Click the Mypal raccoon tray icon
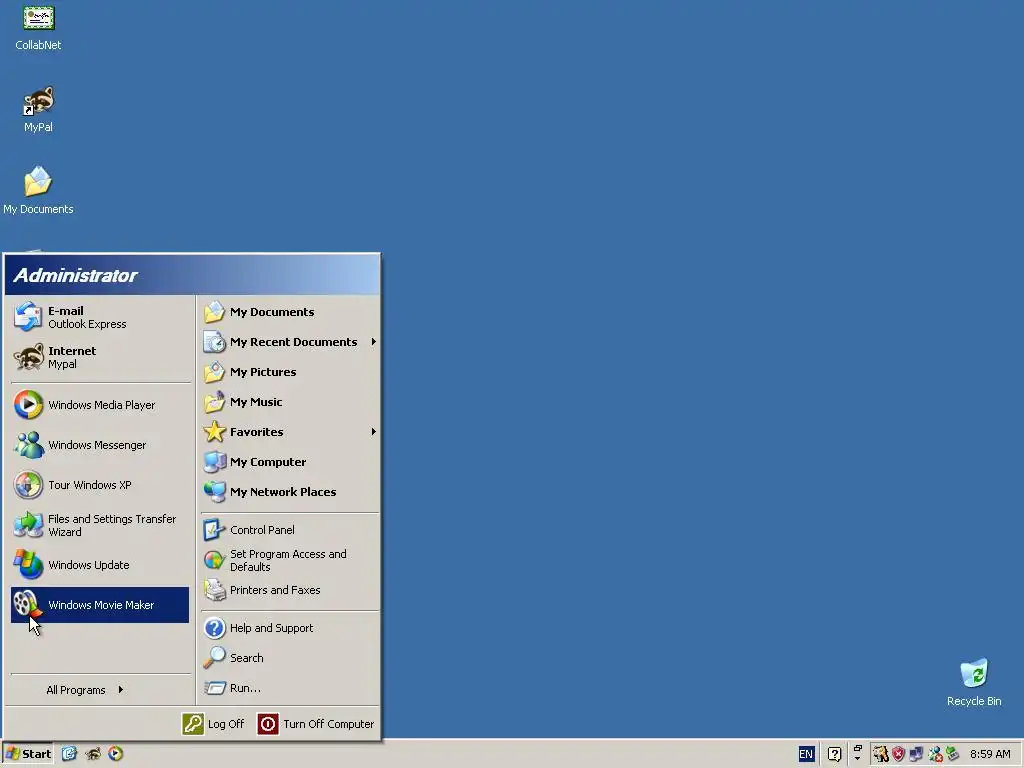The width and height of the screenshot is (1024, 768). coord(881,754)
